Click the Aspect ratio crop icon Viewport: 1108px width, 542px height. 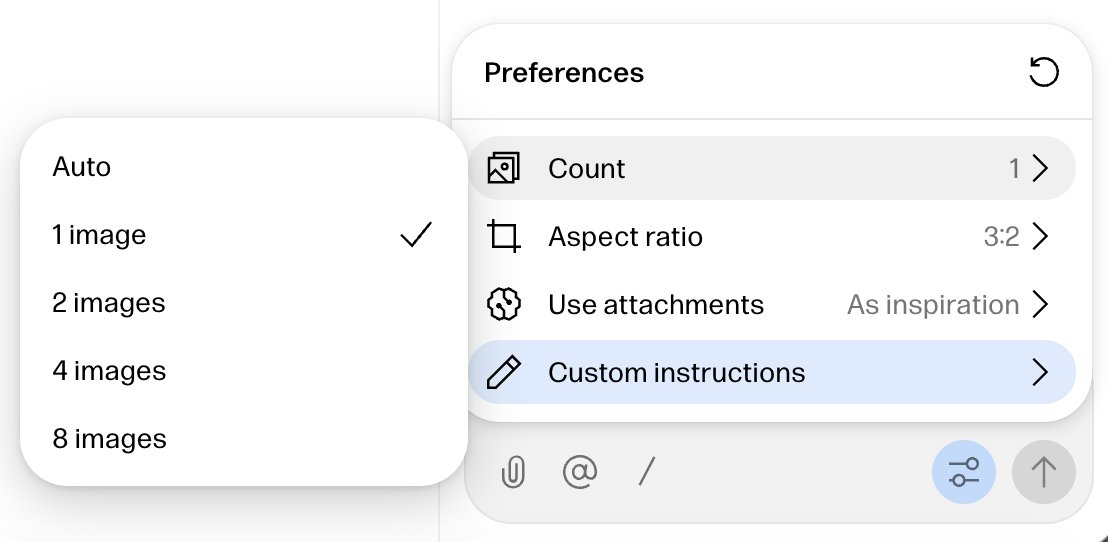pos(504,236)
